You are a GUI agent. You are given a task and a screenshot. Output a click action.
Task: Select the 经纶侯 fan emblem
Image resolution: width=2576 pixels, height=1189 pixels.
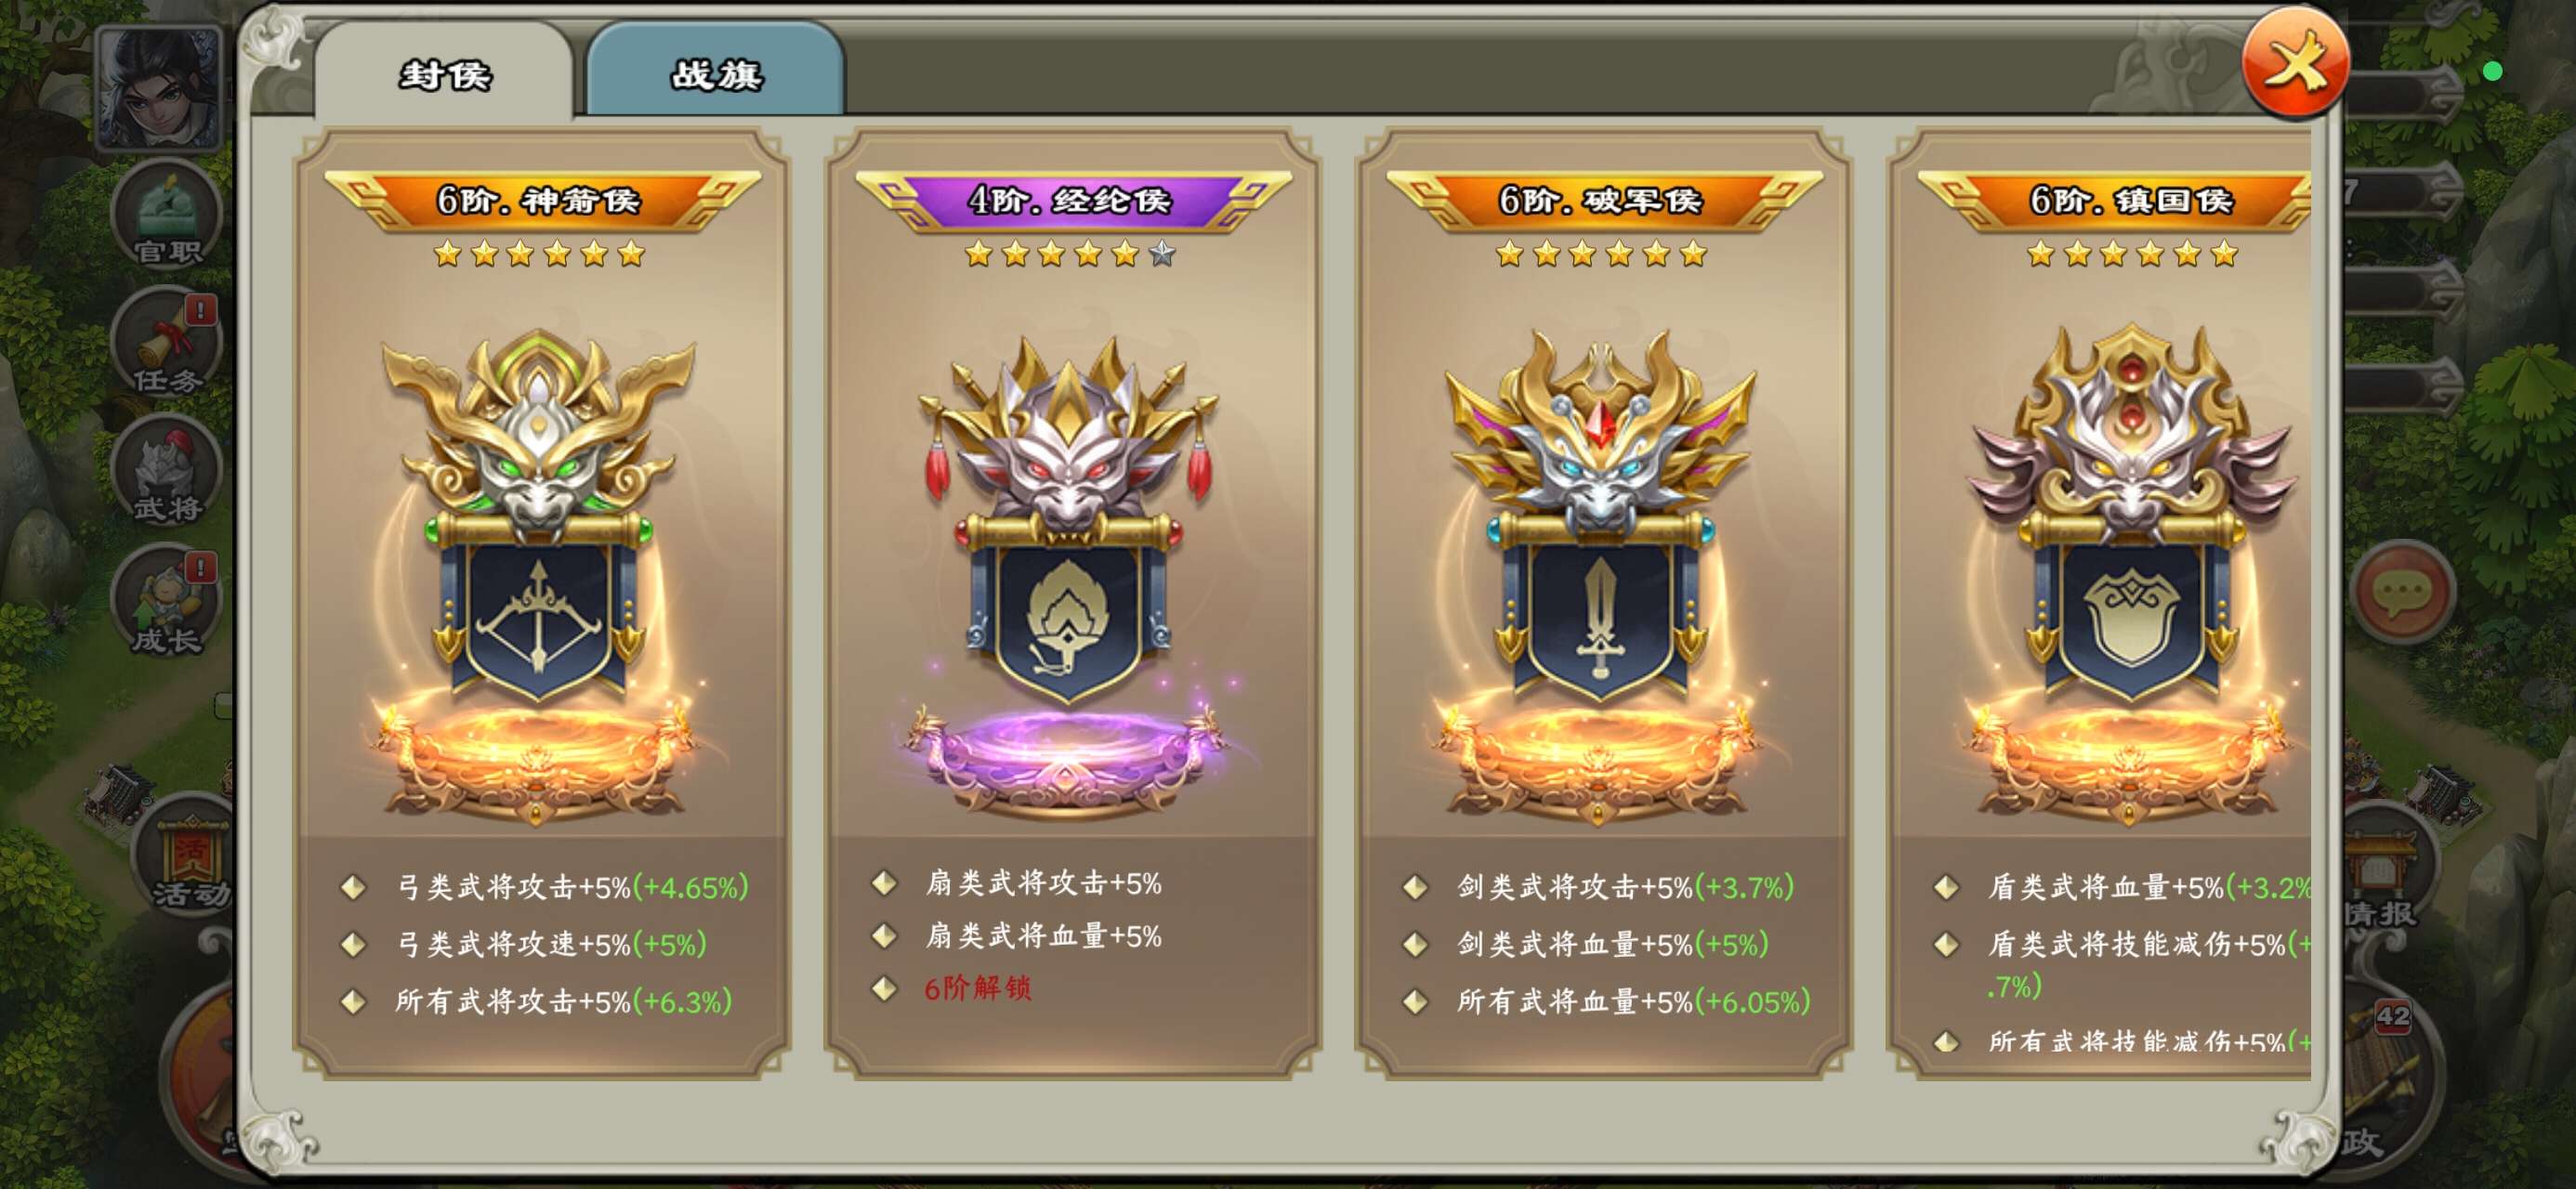click(x=1068, y=575)
